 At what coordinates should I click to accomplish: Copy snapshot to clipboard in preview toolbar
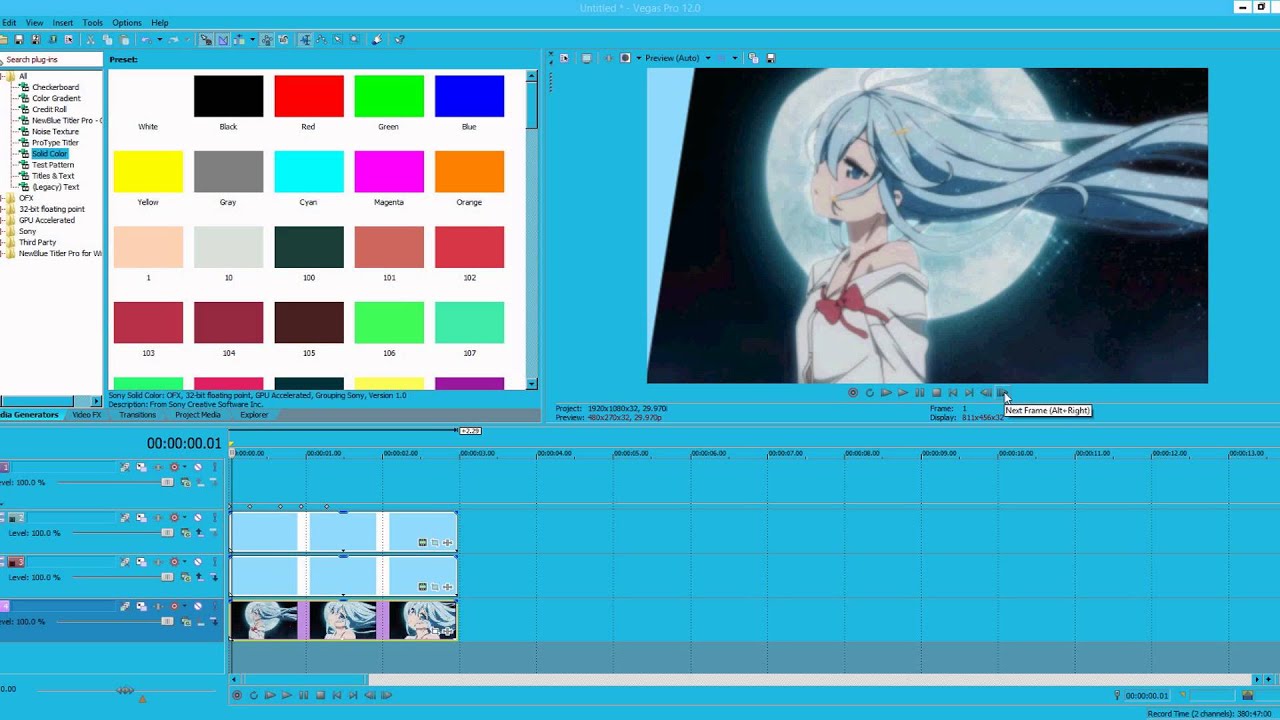753,58
